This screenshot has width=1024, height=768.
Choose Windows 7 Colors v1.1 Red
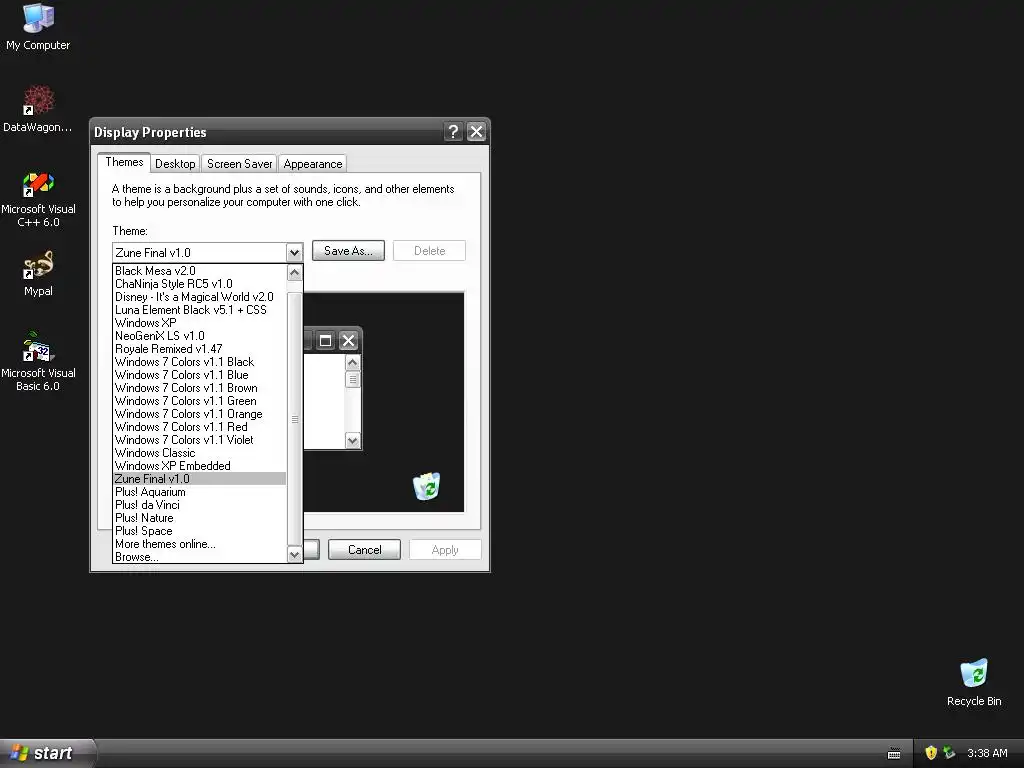[x=200, y=427]
